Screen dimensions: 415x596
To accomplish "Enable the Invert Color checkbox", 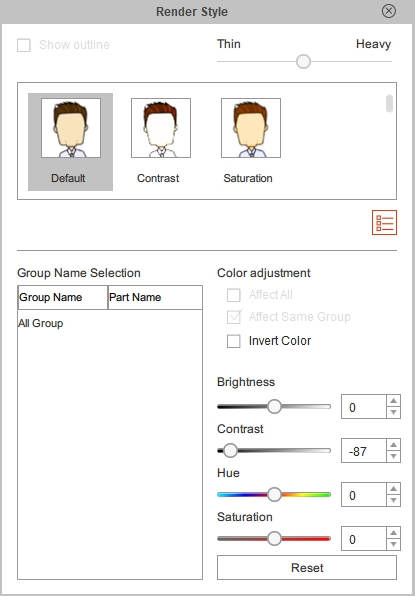I will pyautogui.click(x=233, y=341).
